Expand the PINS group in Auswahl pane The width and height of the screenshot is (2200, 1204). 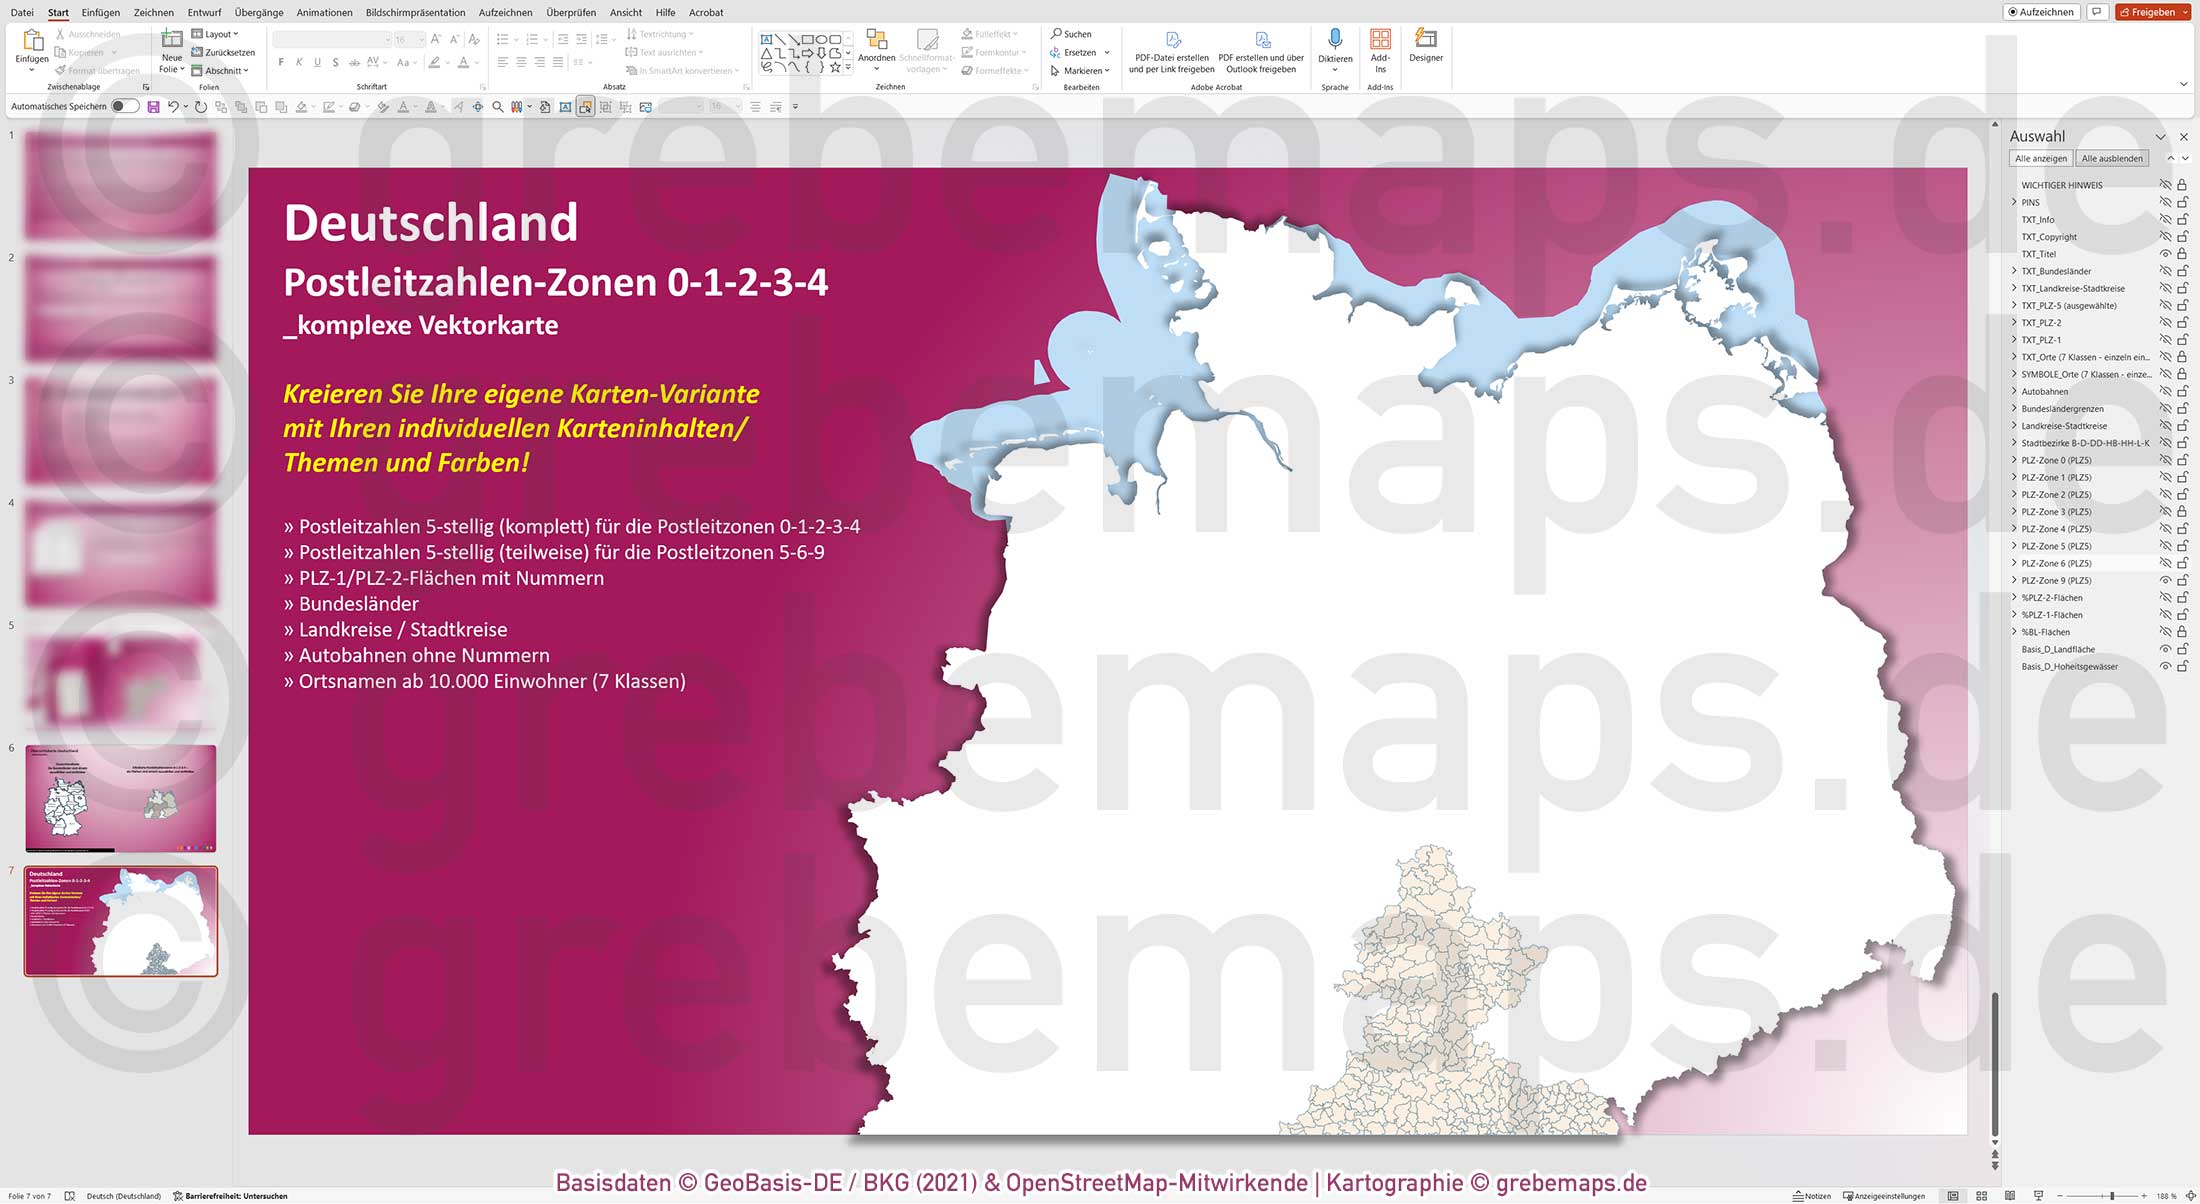click(x=2013, y=202)
